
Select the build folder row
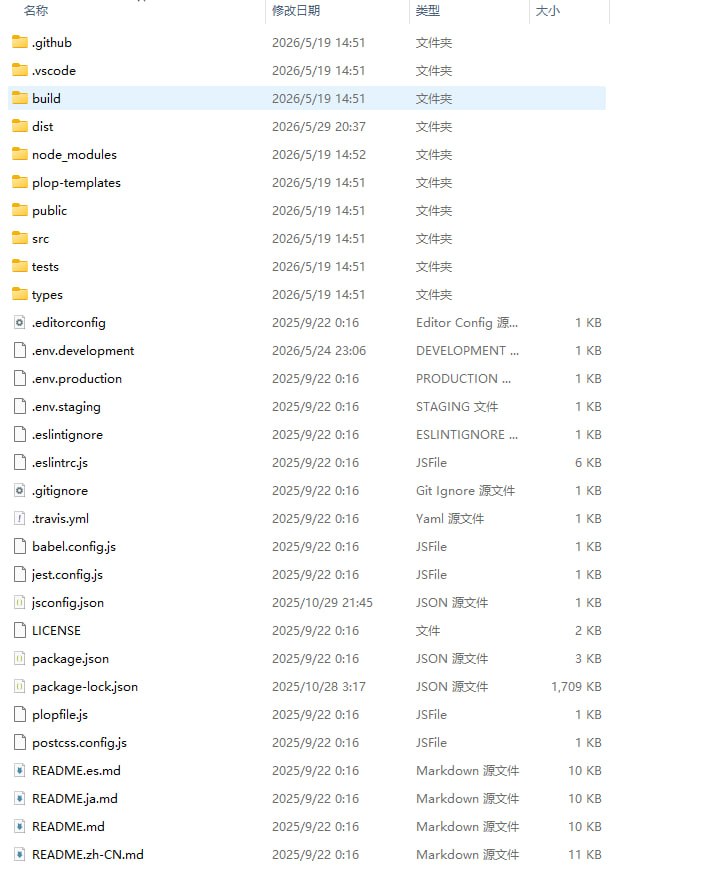pos(307,99)
